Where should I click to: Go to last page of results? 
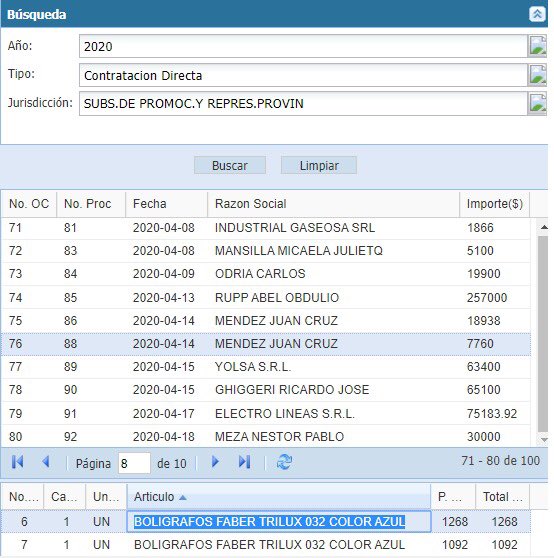pos(244,462)
